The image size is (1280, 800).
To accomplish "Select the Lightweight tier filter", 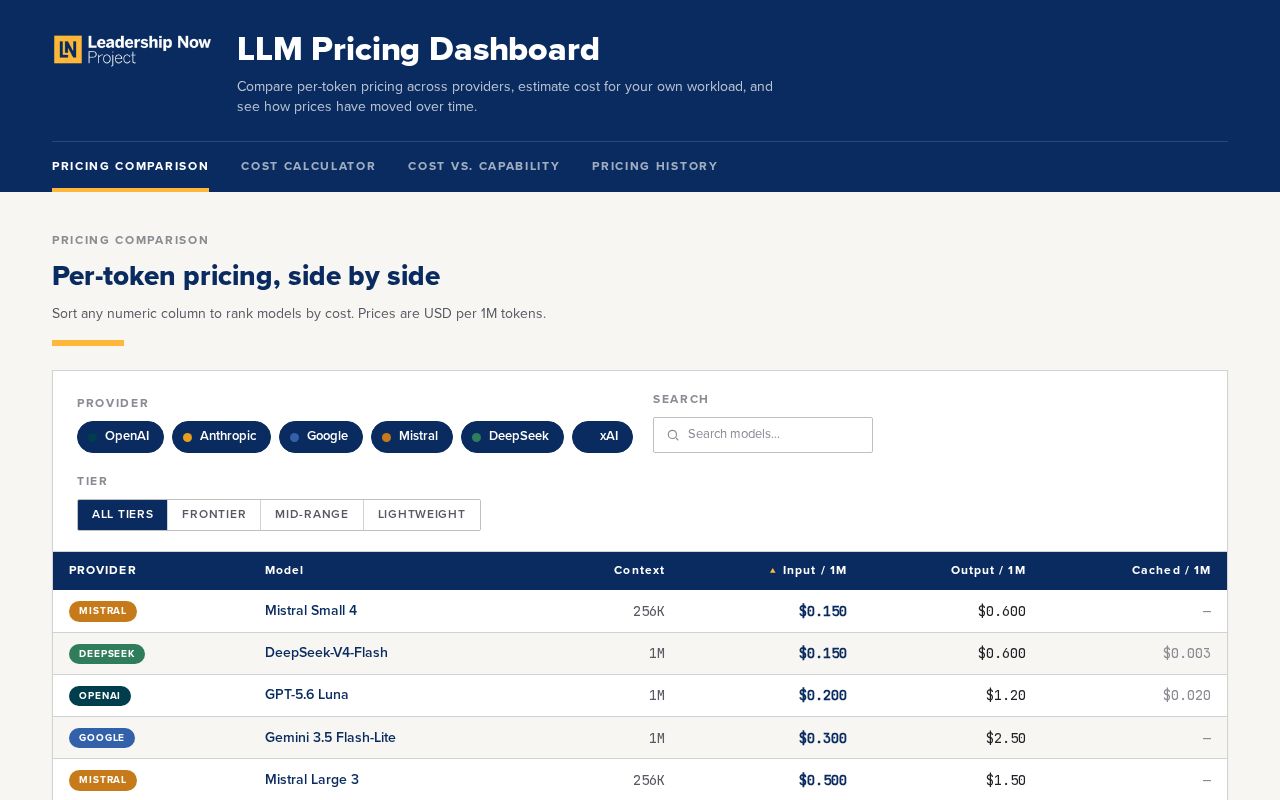I will point(422,515).
